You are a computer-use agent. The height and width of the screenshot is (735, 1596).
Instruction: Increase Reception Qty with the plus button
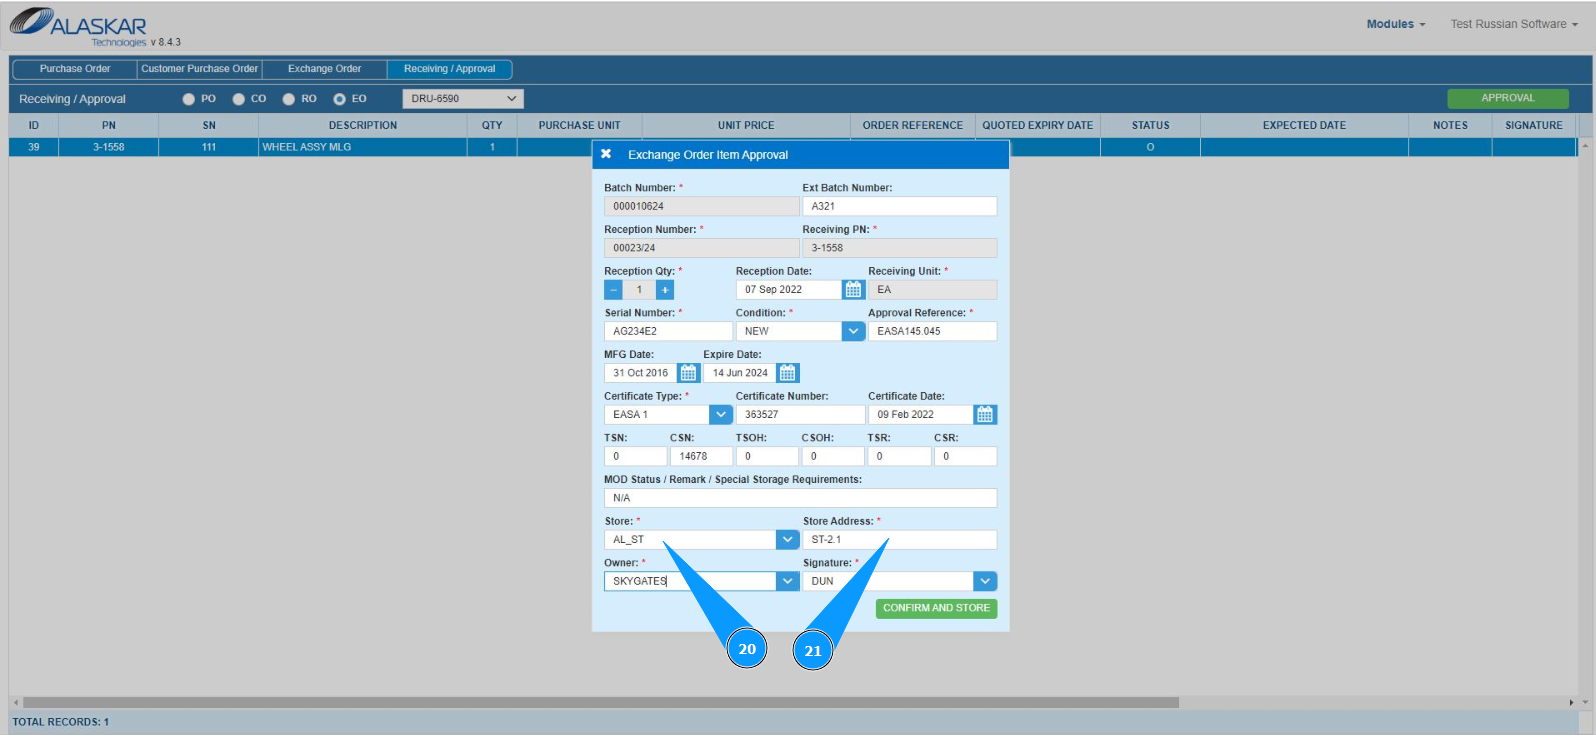665,289
